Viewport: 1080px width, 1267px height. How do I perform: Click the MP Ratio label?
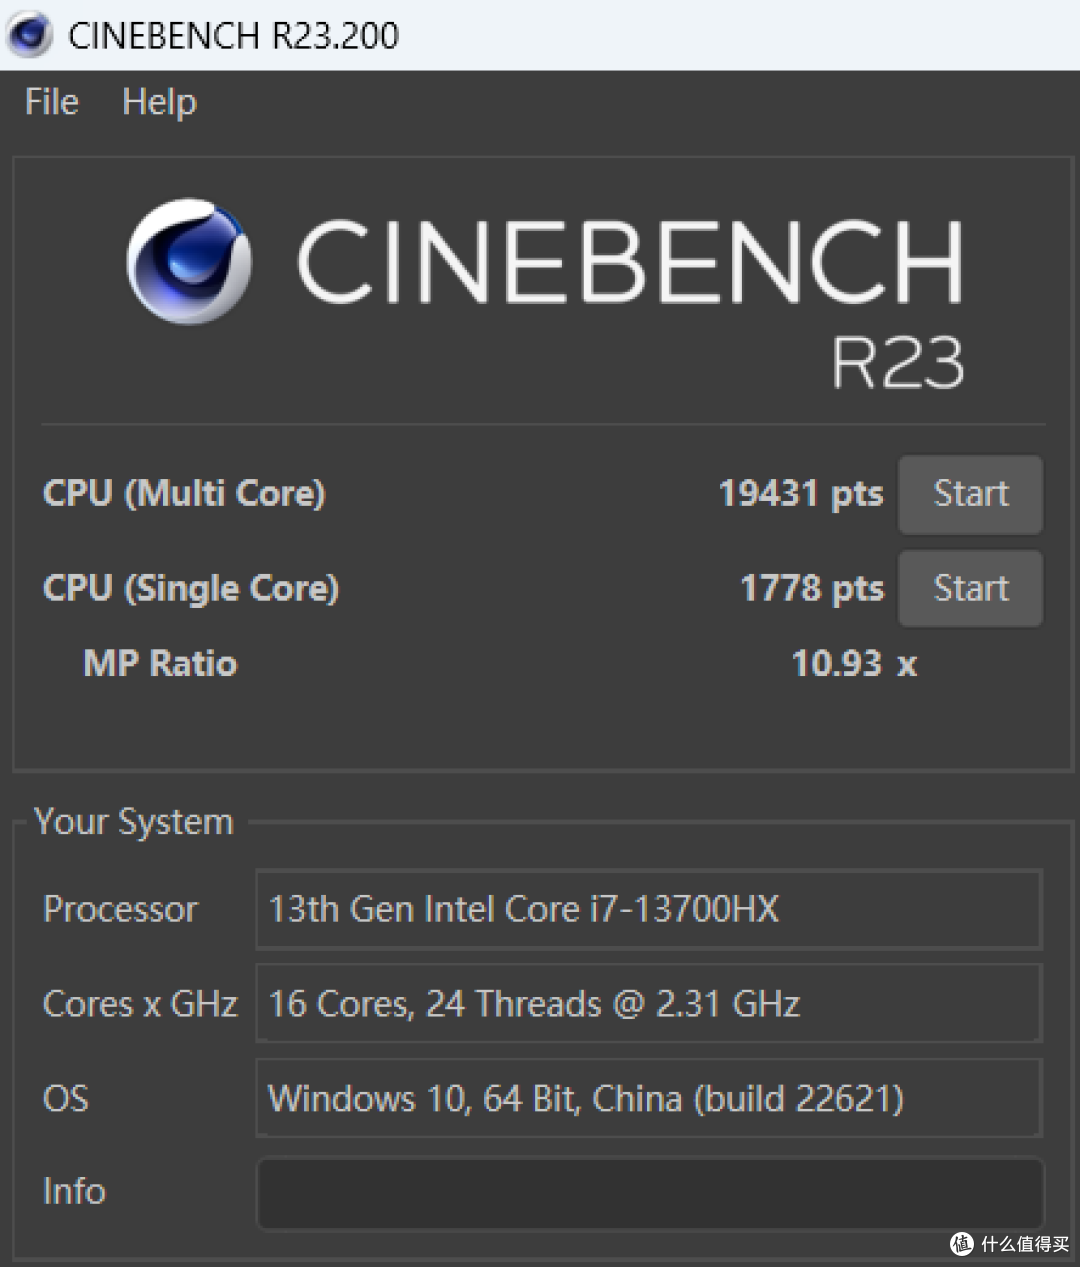[160, 663]
